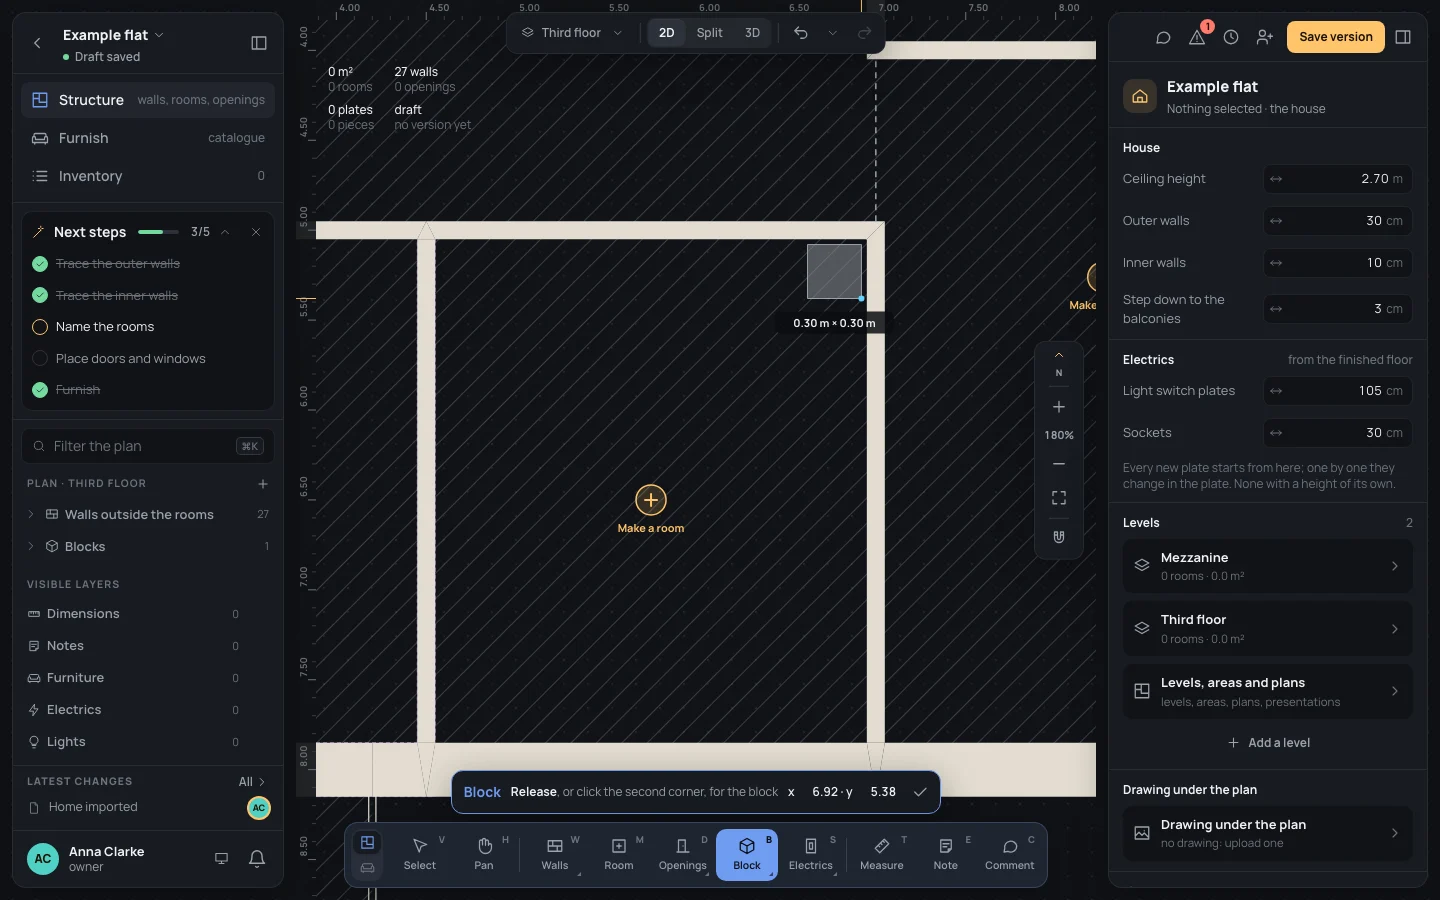Expand Walls outside the rooms group

[x=31, y=515]
